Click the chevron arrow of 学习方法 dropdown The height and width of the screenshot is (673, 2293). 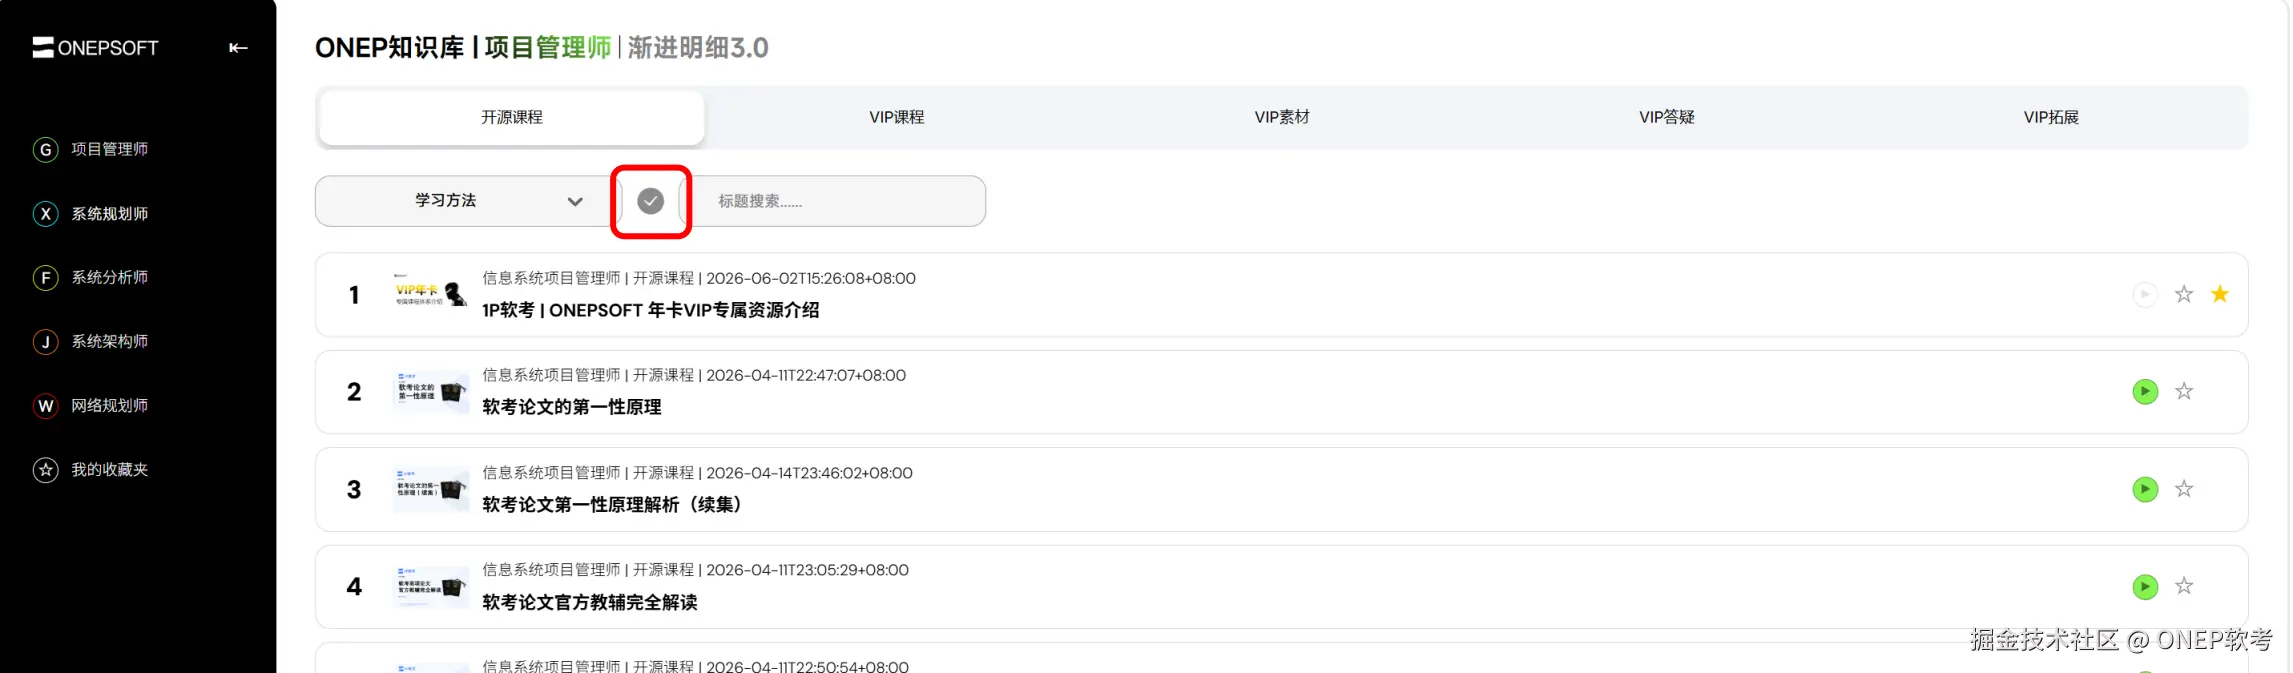pyautogui.click(x=575, y=201)
